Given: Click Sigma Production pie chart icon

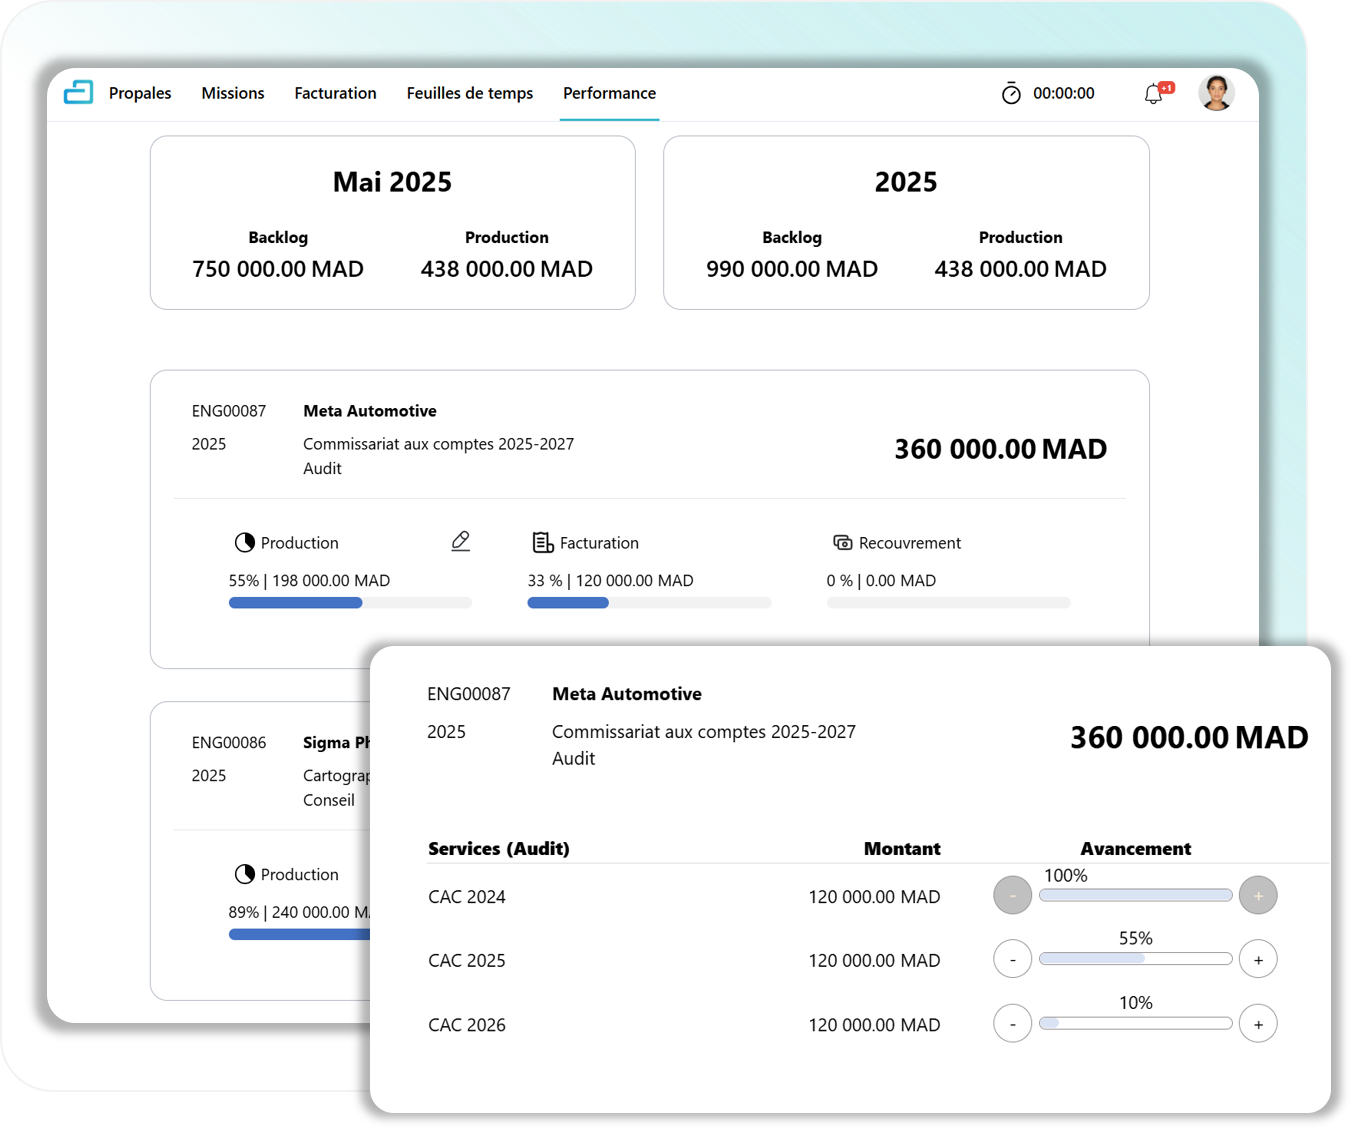Looking at the screenshot, I should click(244, 874).
